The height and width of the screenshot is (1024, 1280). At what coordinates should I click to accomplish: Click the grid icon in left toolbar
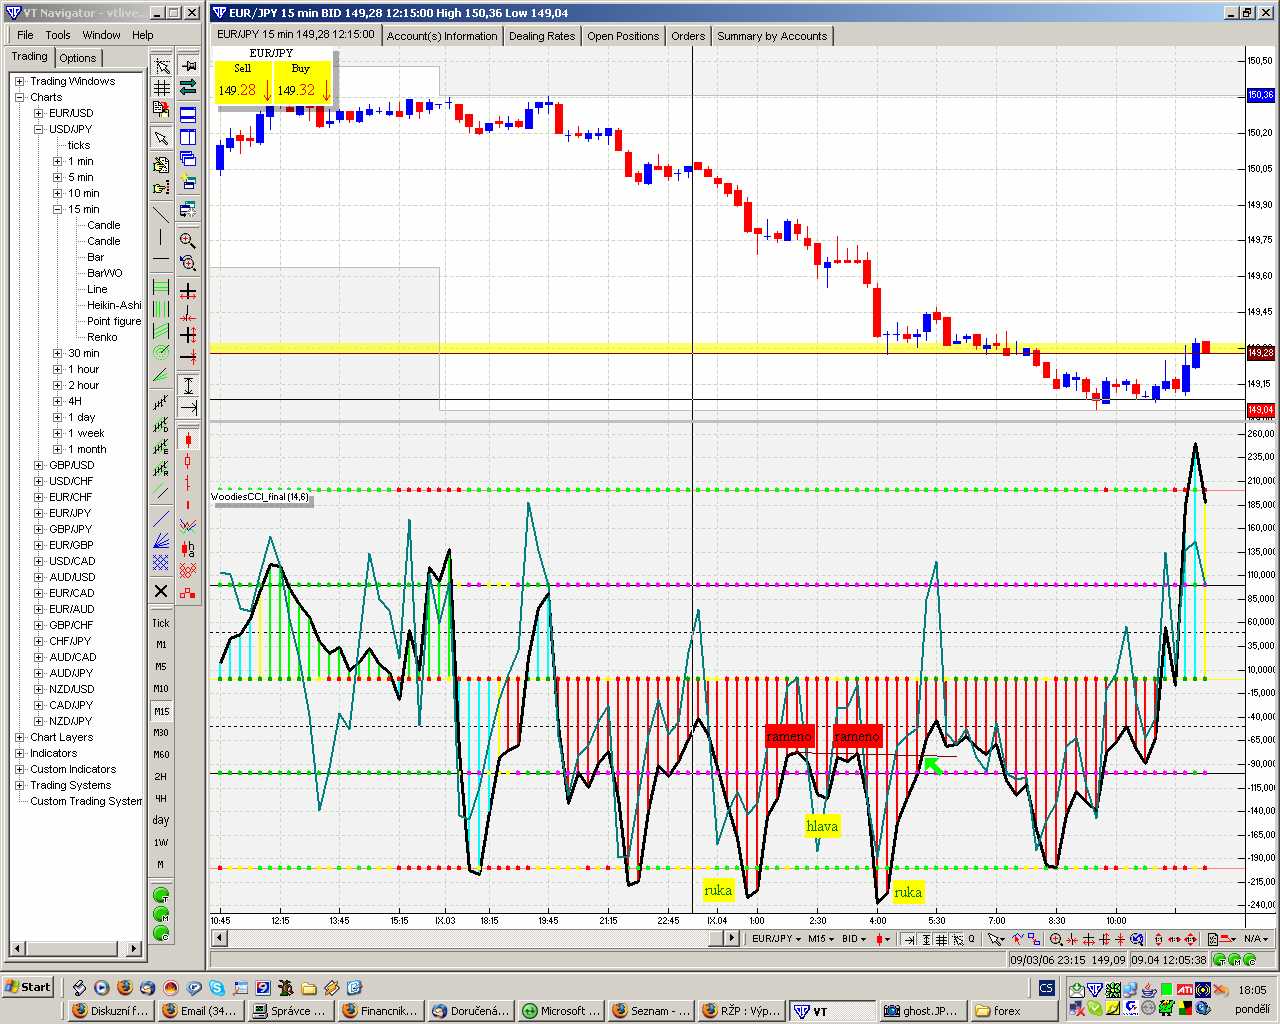[x=161, y=88]
